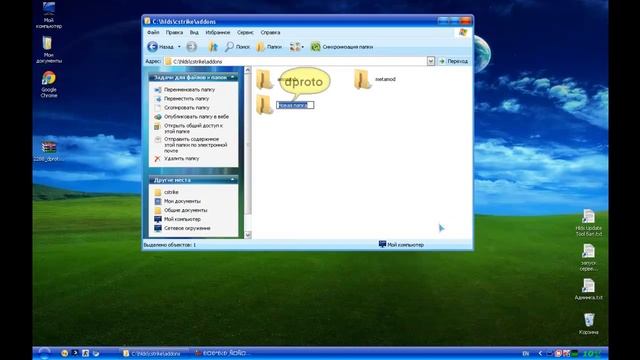Open Сетевое окружение link in side panel

coord(187,228)
